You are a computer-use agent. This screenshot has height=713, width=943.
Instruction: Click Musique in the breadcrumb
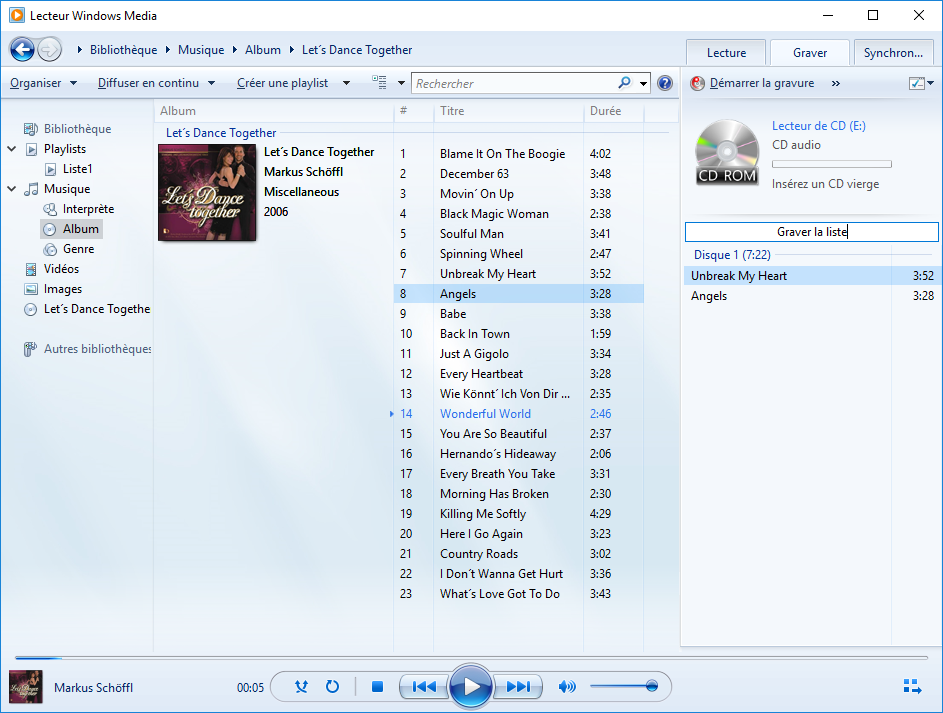(x=201, y=50)
